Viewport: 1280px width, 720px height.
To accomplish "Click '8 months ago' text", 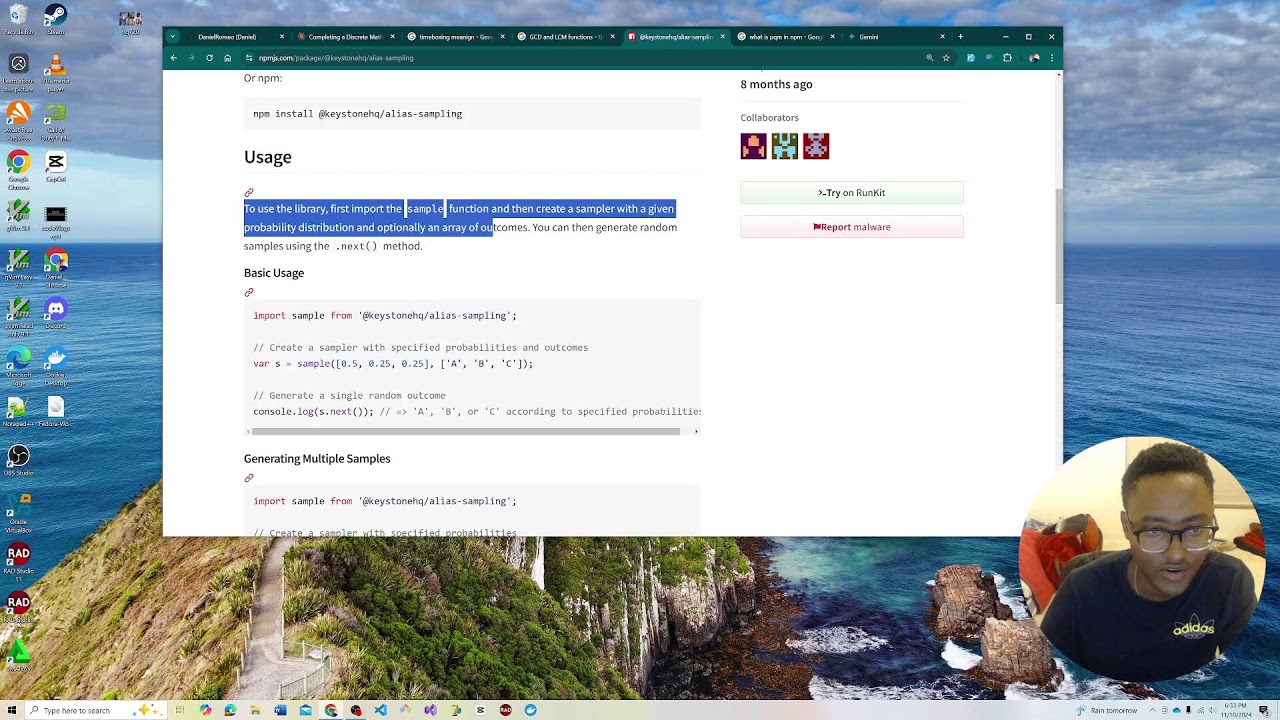I will point(776,84).
